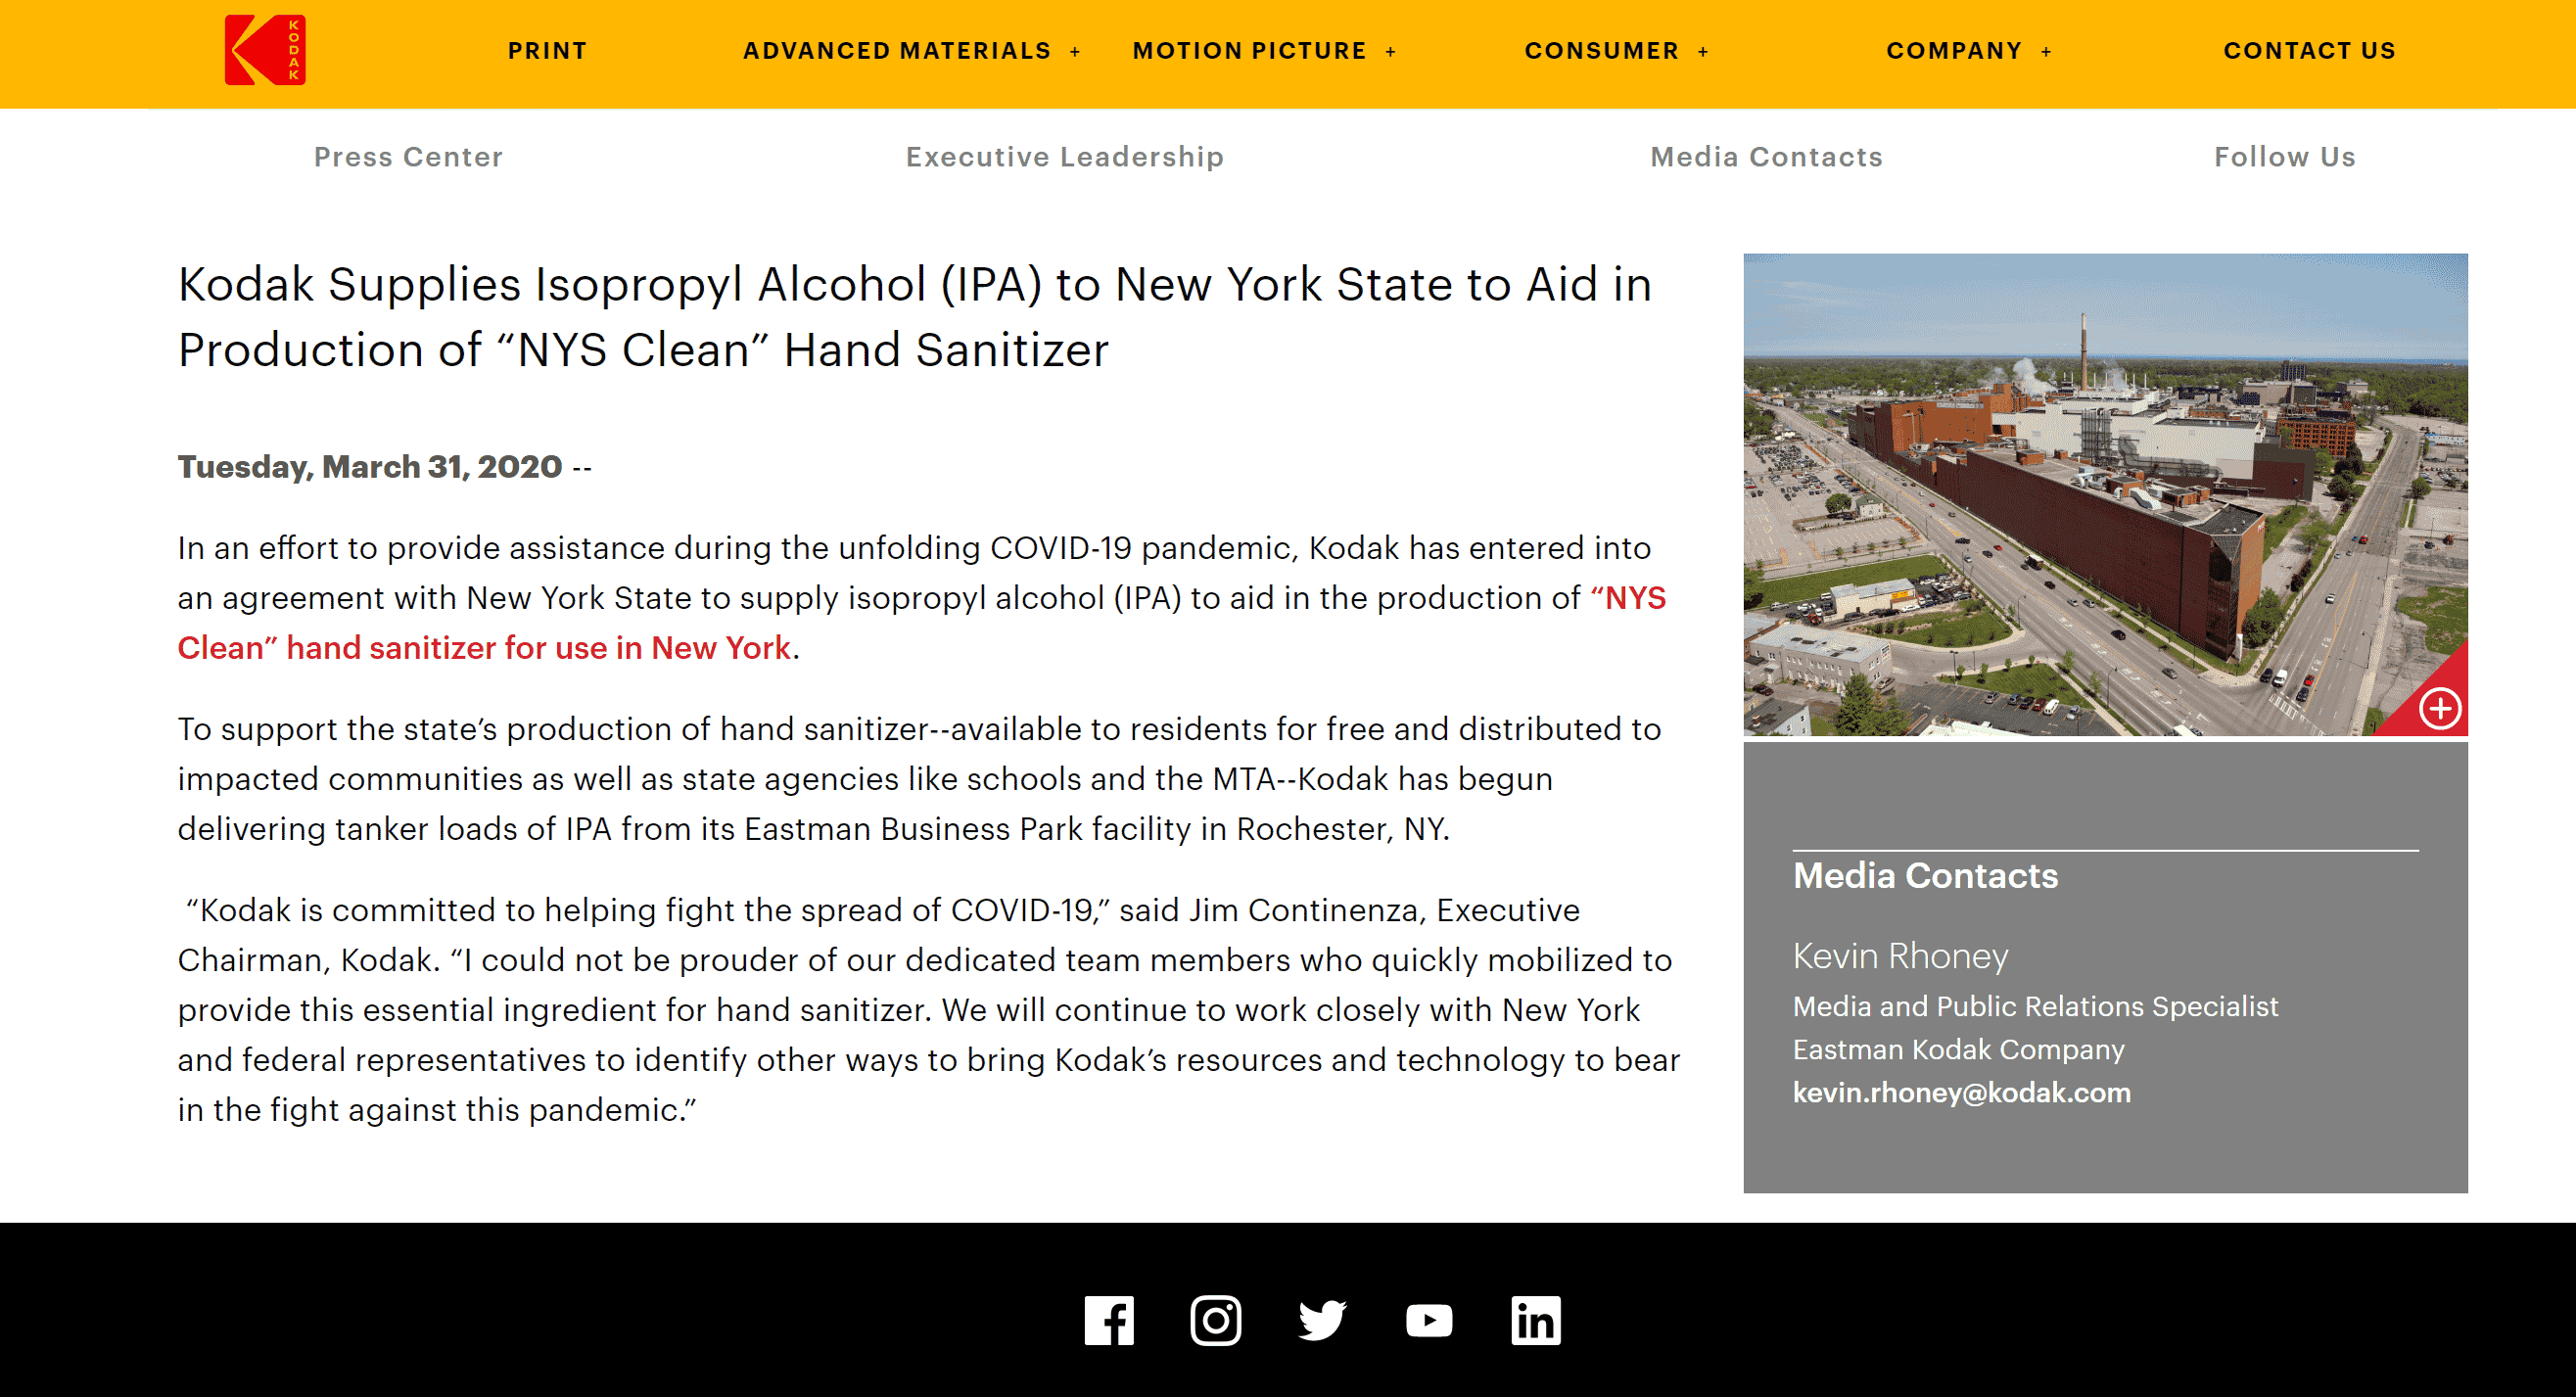Click the Eastman Business Park aerial photo
Image resolution: width=2576 pixels, height=1397 pixels.
click(x=2105, y=495)
